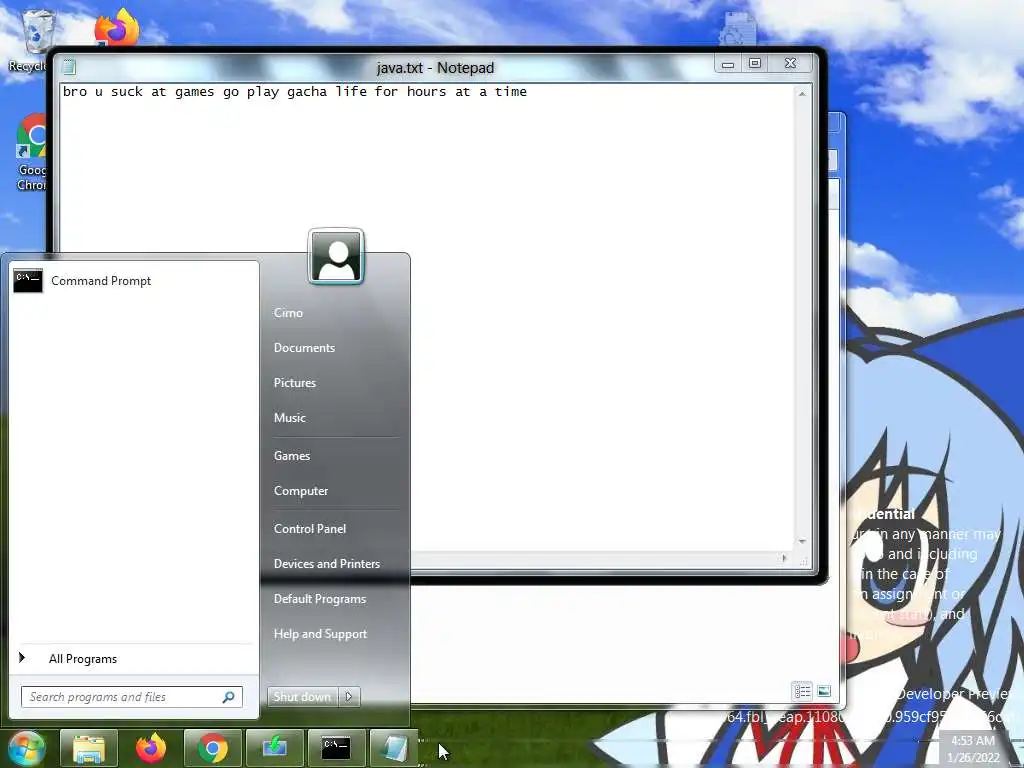
Task: Expand the Shut down options arrow
Action: pos(349,697)
